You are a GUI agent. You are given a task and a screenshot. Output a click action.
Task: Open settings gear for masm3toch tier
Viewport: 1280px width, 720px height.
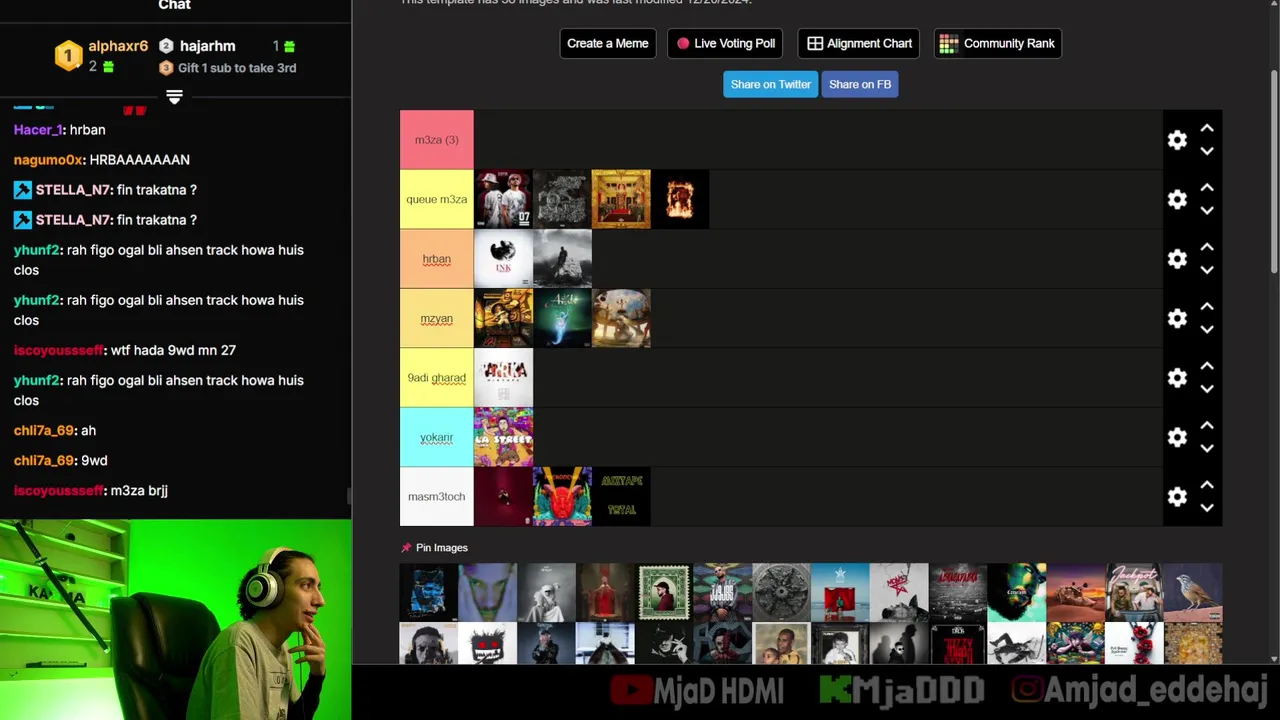tap(1177, 497)
